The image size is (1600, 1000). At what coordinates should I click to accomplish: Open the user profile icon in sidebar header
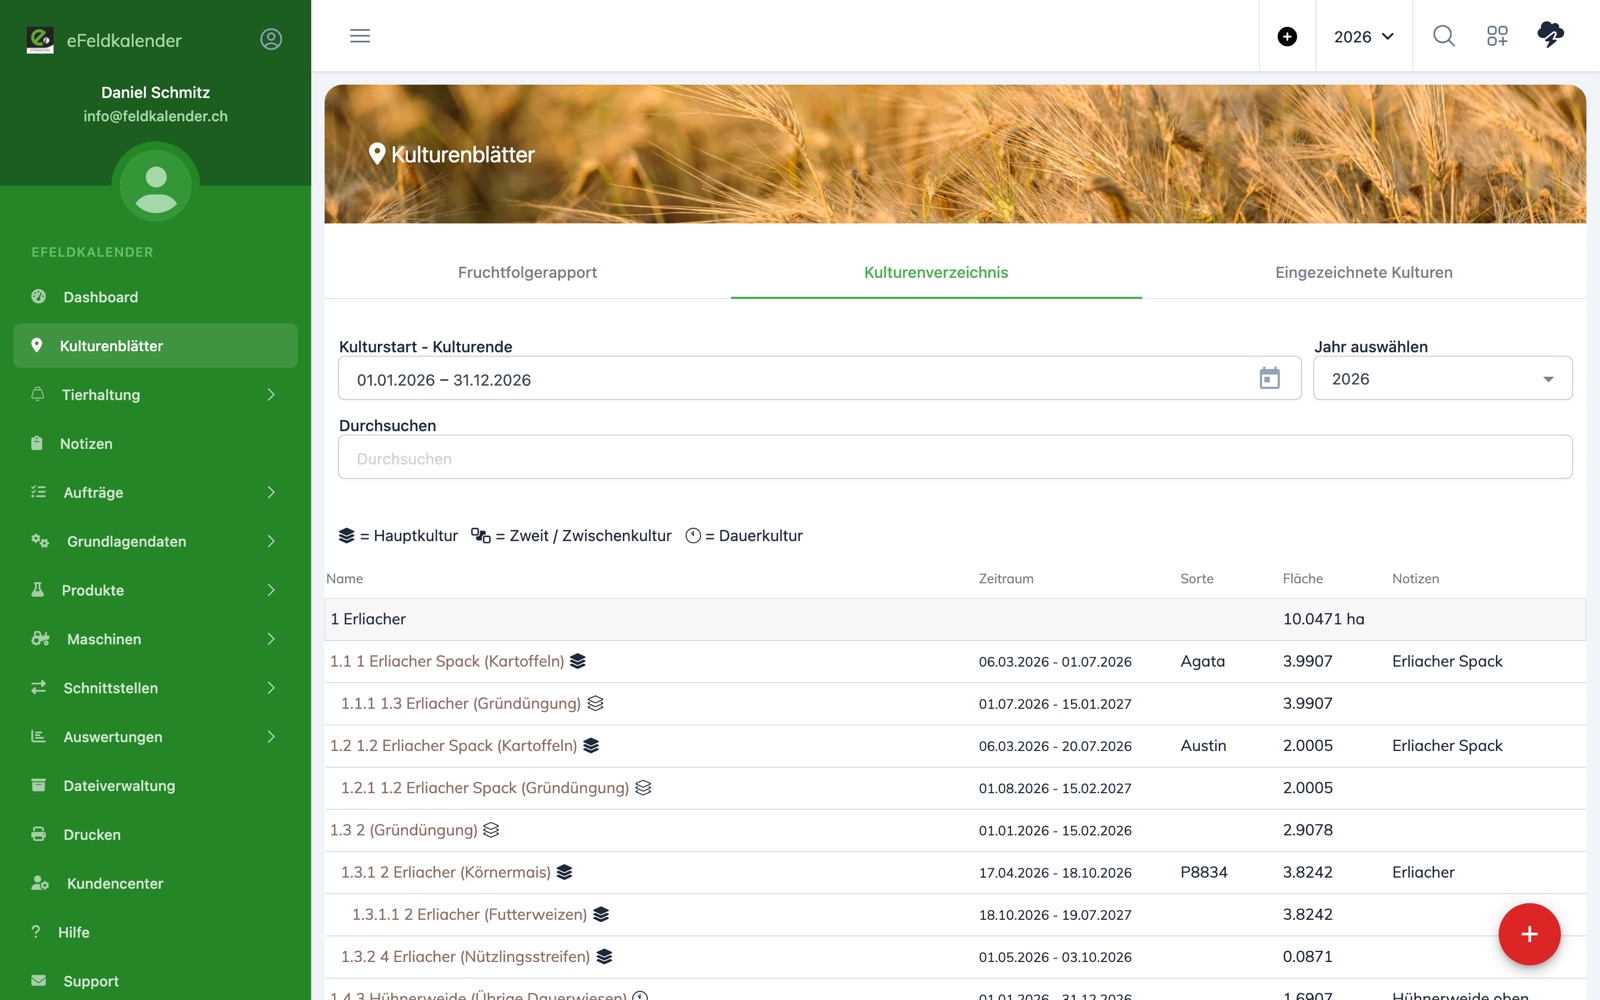271,39
